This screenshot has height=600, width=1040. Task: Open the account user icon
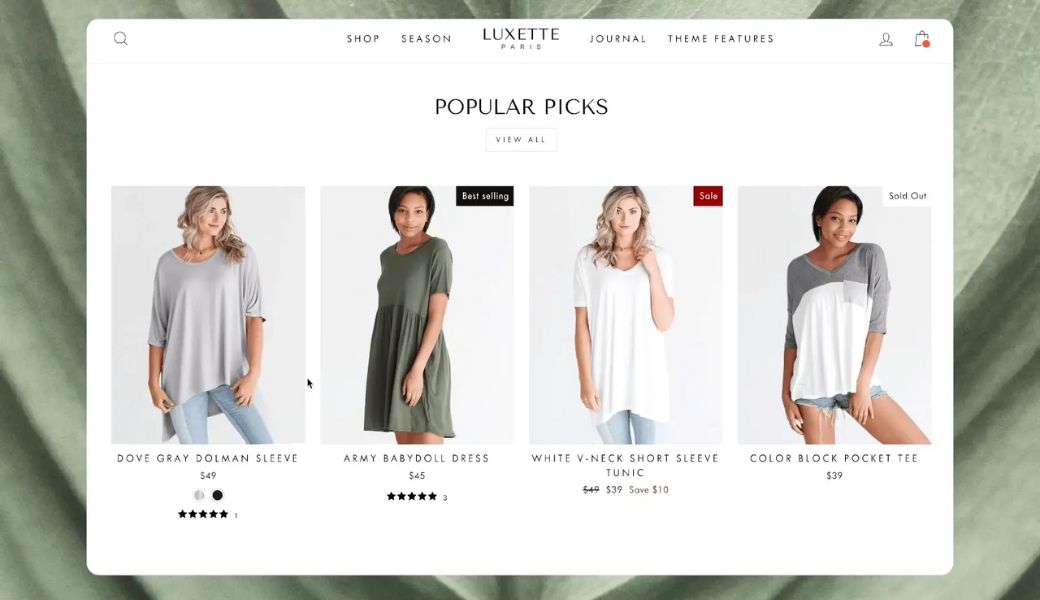click(x=885, y=39)
